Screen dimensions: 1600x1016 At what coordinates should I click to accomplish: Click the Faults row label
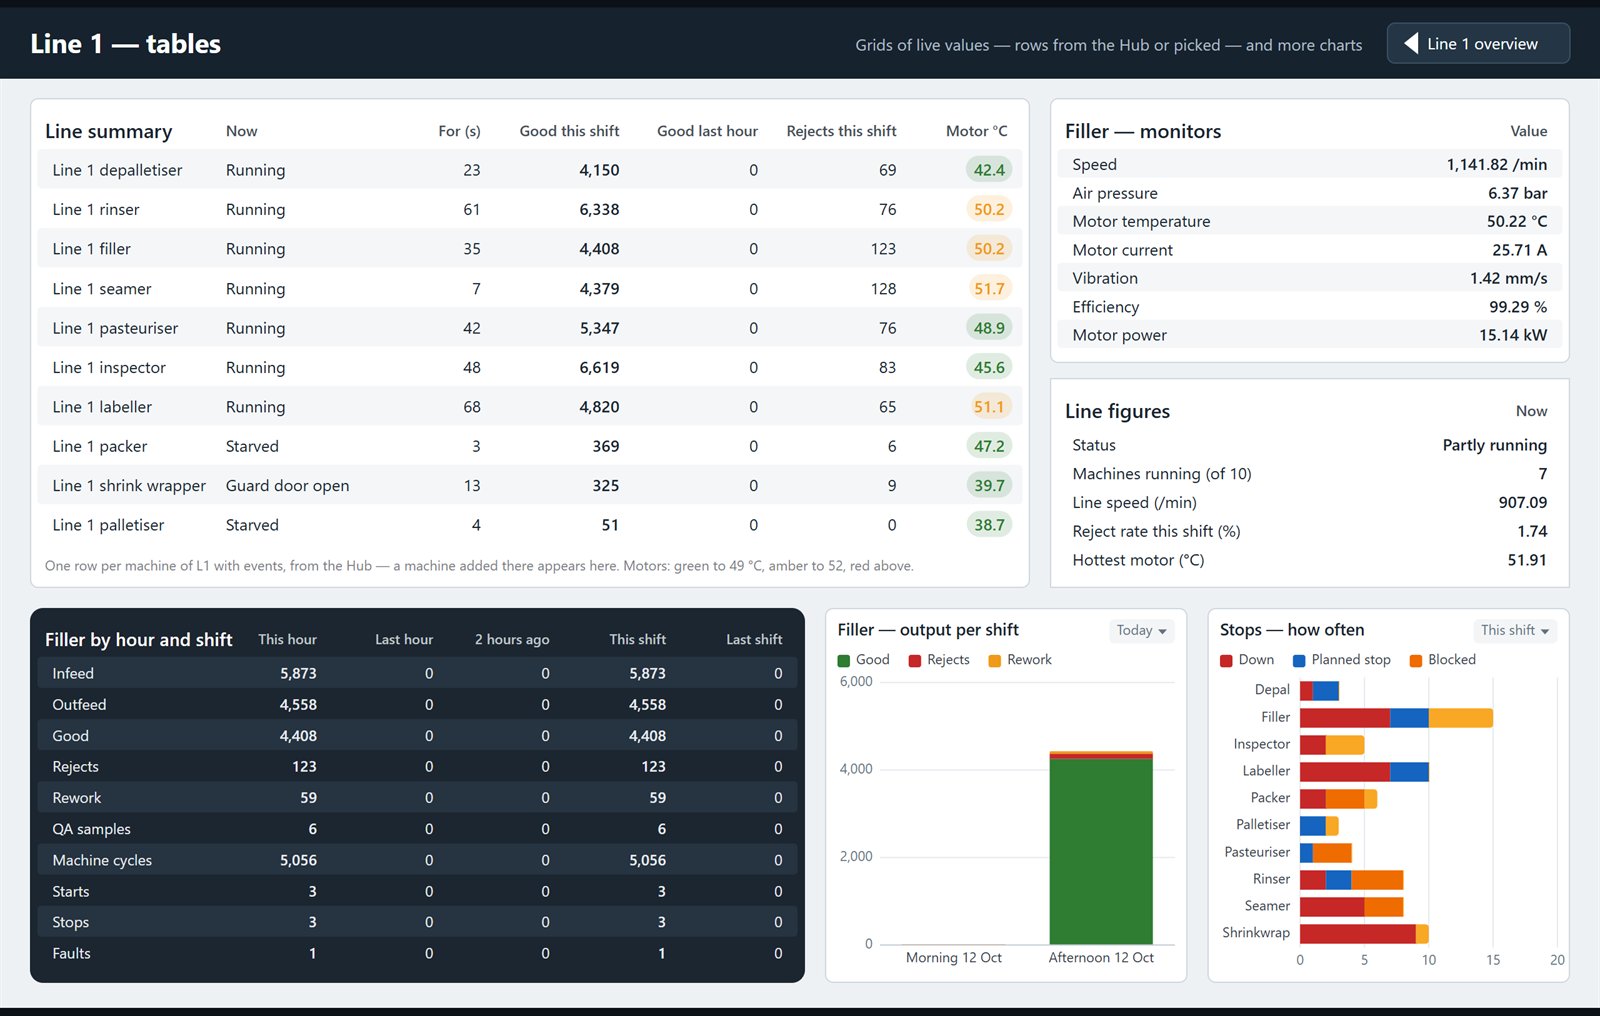click(x=71, y=954)
